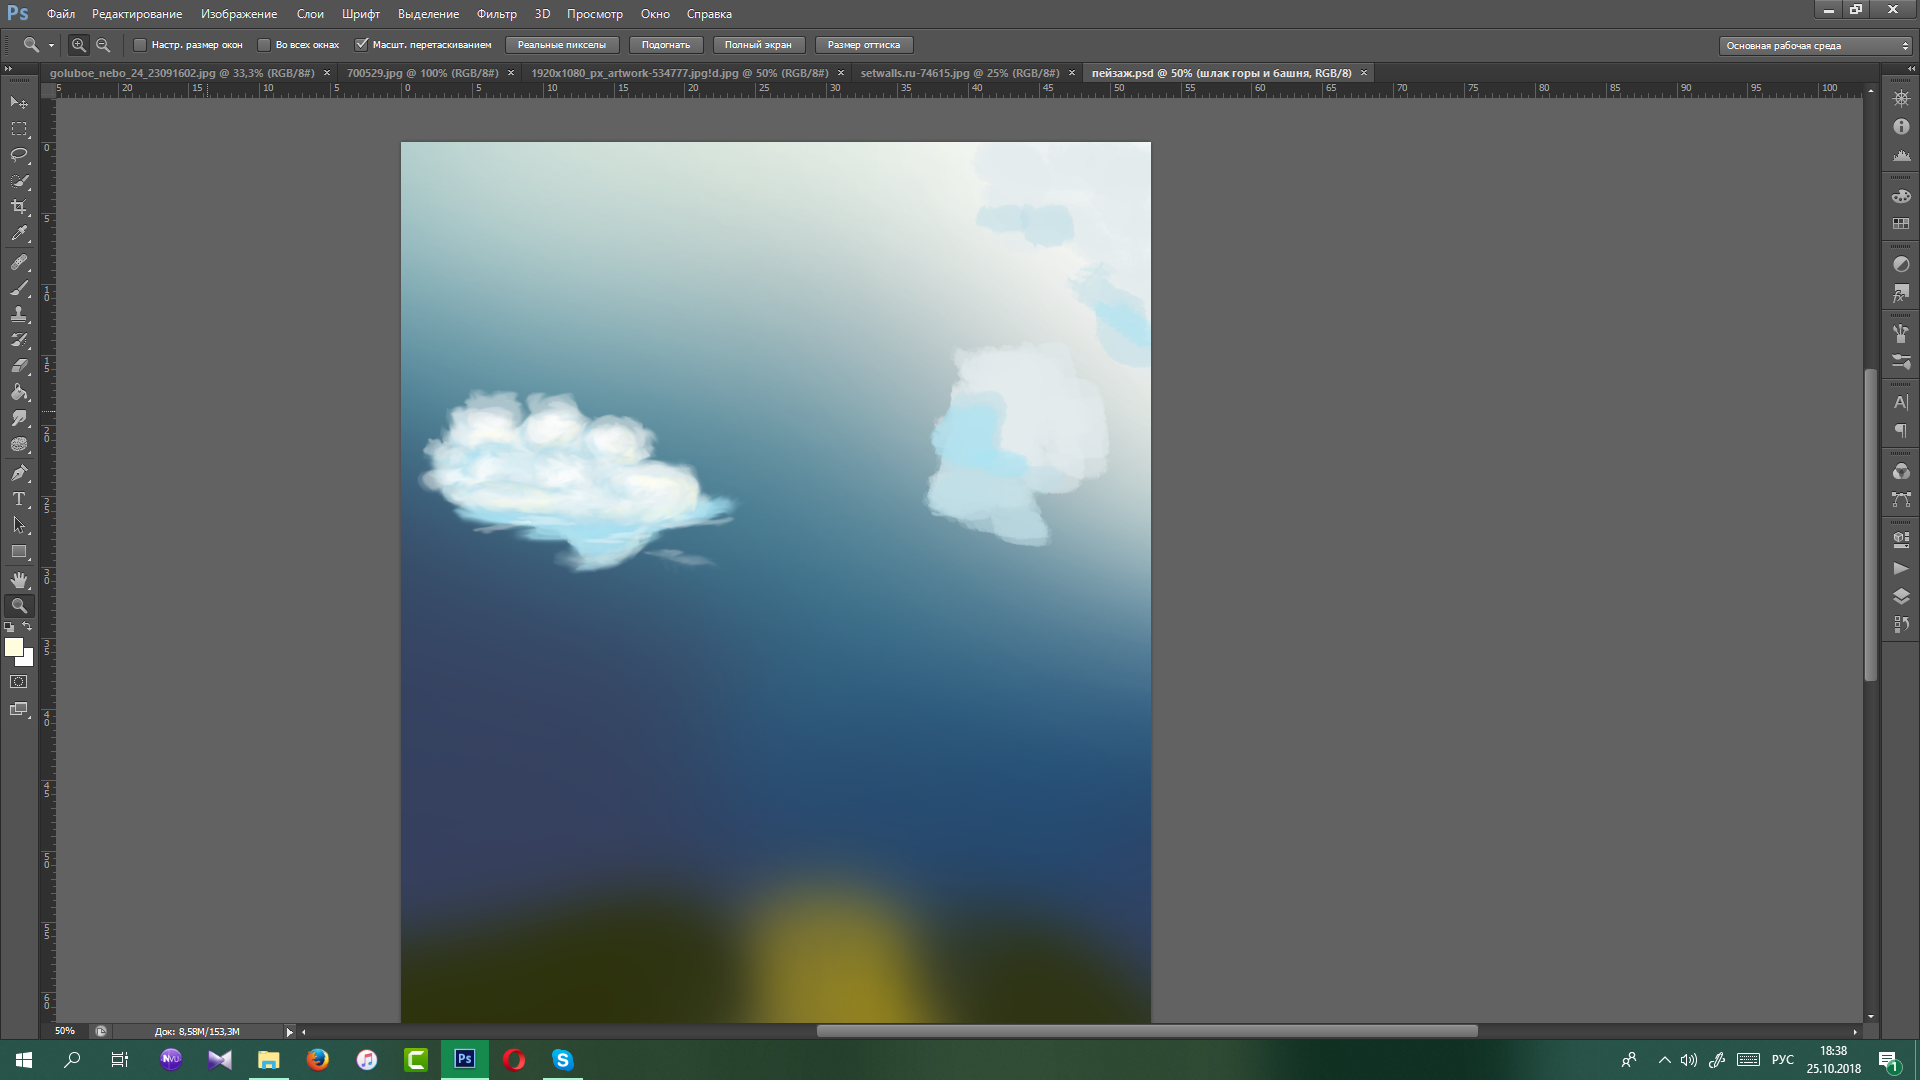Disable 'Масшт. перетаскиванием' checkbox
This screenshot has height=1080, width=1920.
(x=362, y=45)
